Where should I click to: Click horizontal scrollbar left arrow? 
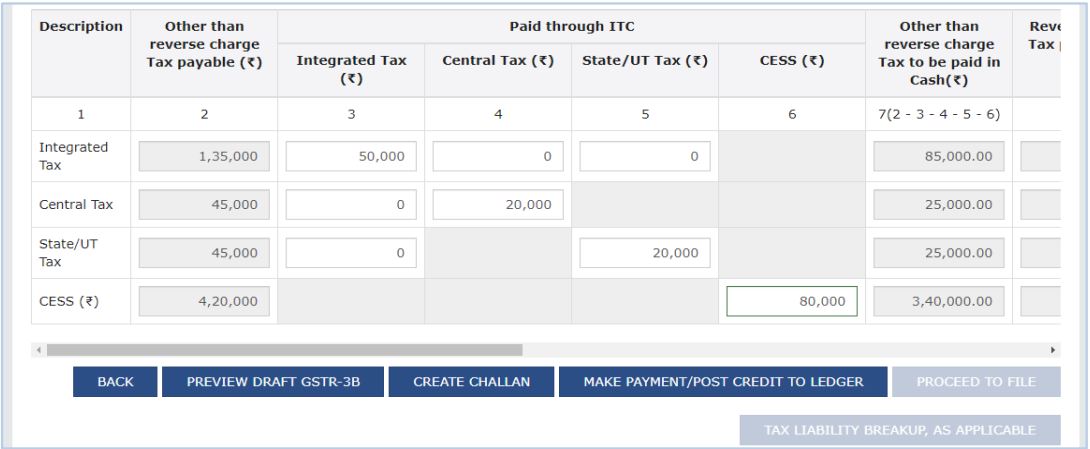coord(41,351)
